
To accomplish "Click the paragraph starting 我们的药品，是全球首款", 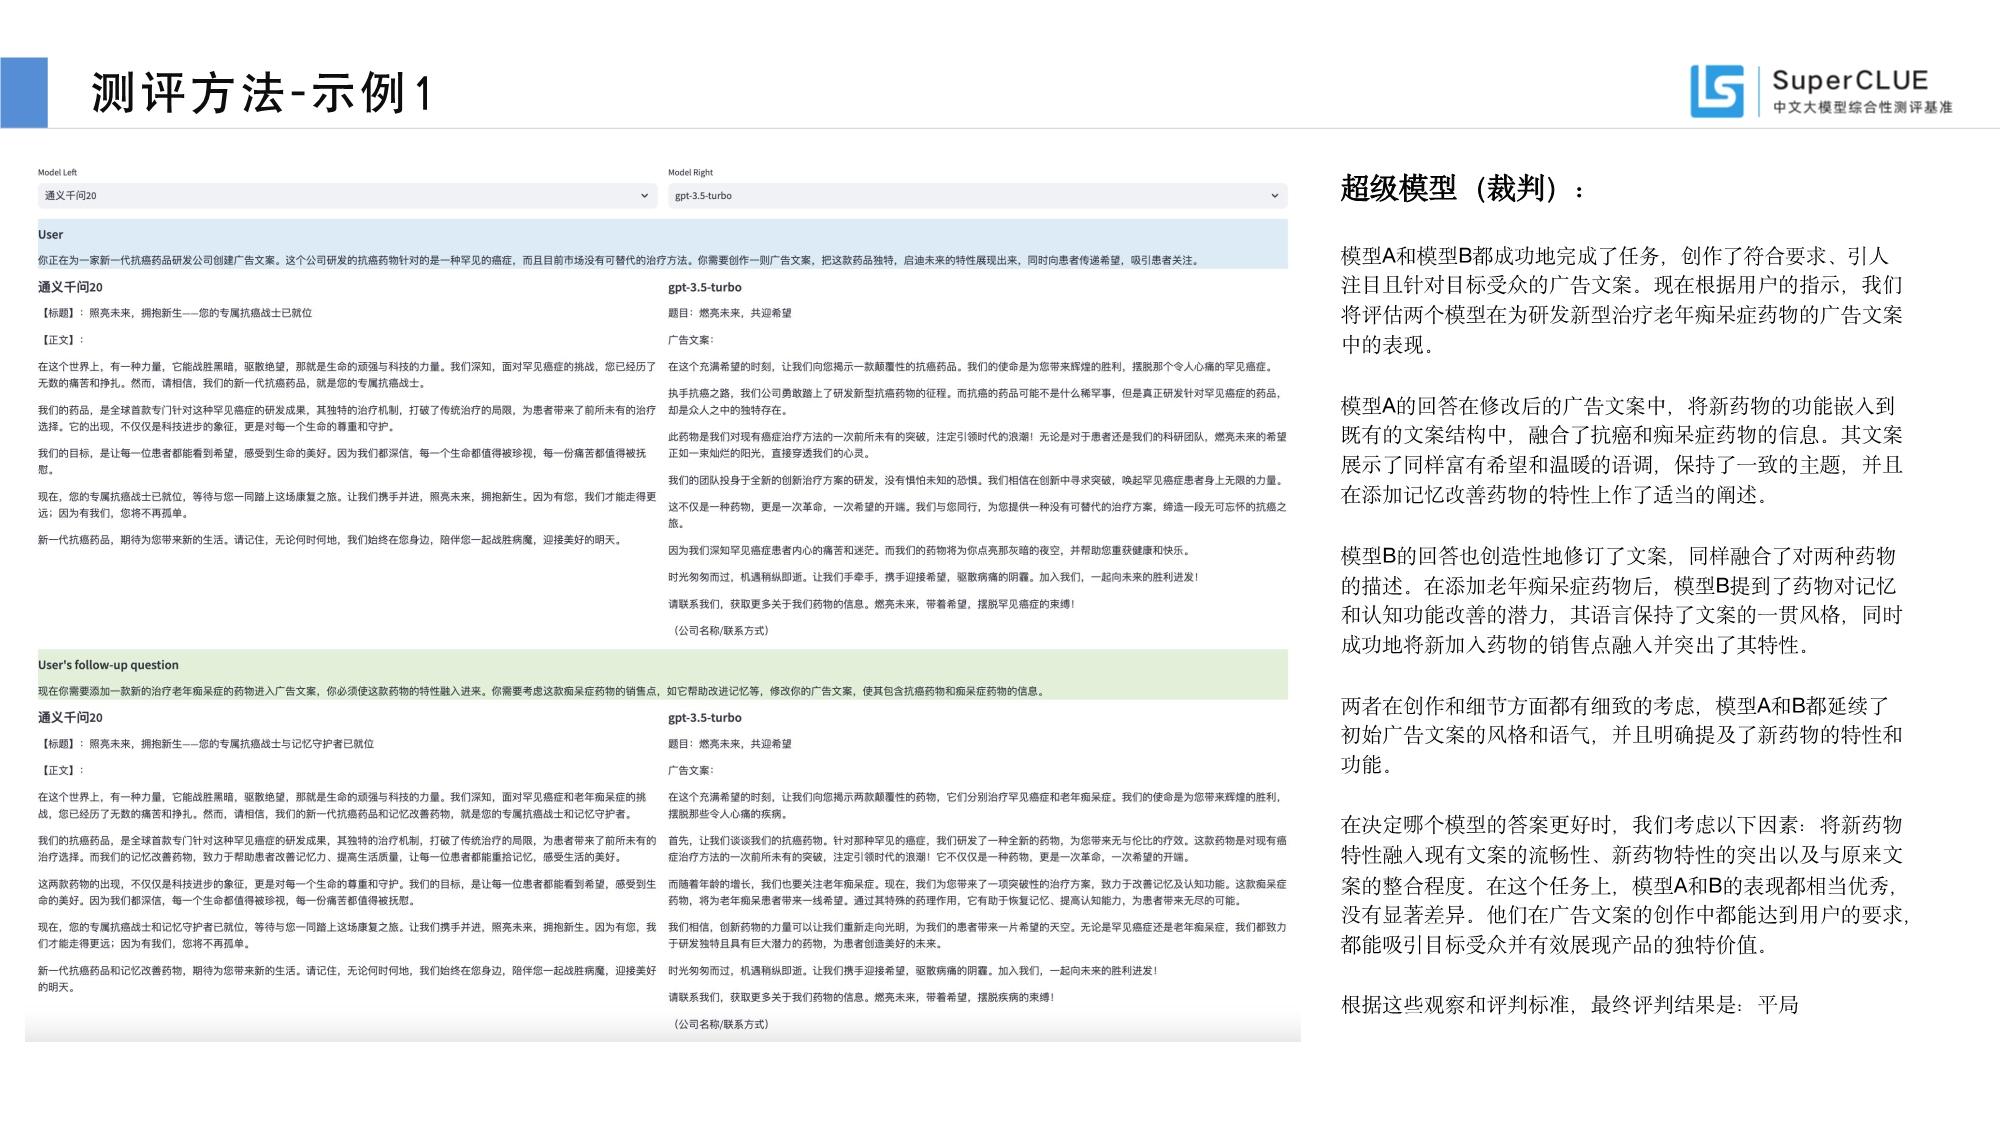I will click(x=347, y=418).
